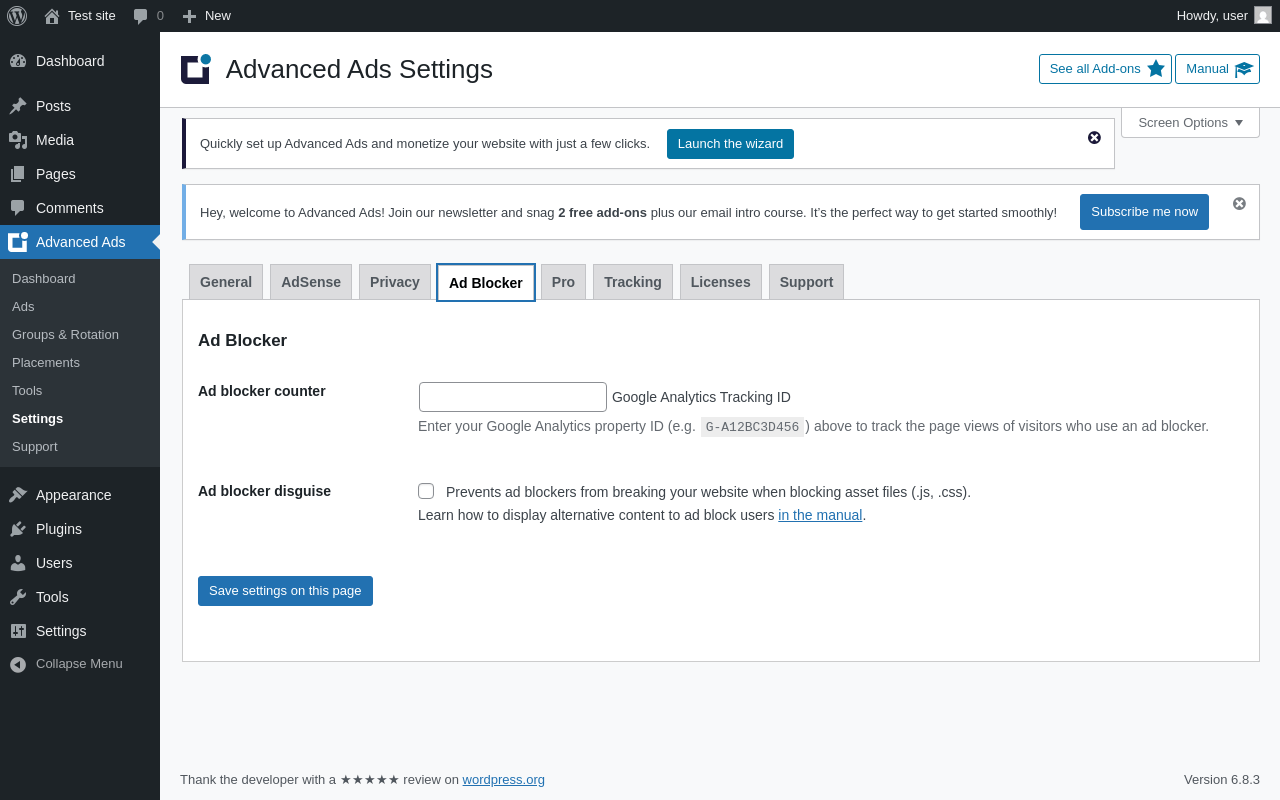Launch the setup wizard
The image size is (1280, 800).
(730, 144)
